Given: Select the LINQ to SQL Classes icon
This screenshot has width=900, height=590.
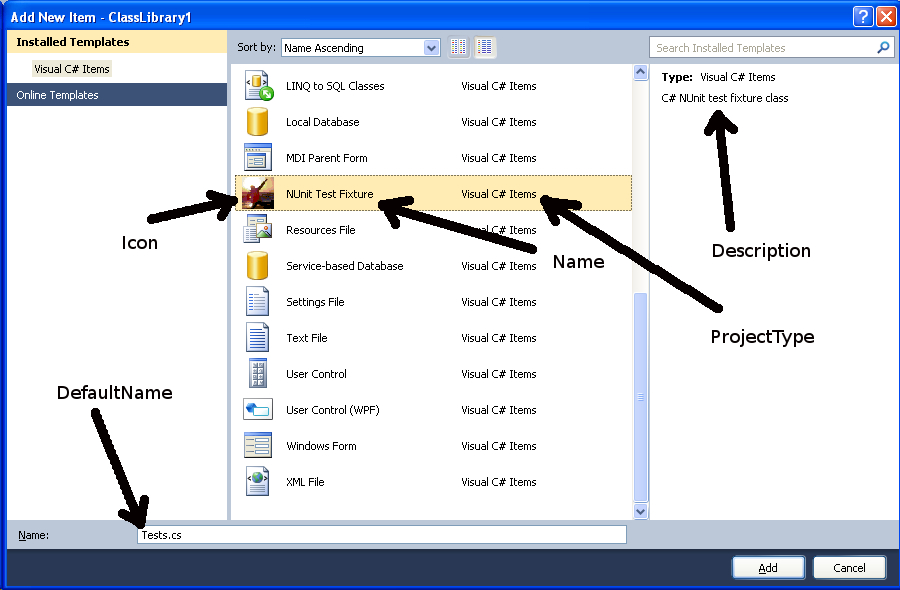Looking at the screenshot, I should click(x=258, y=86).
